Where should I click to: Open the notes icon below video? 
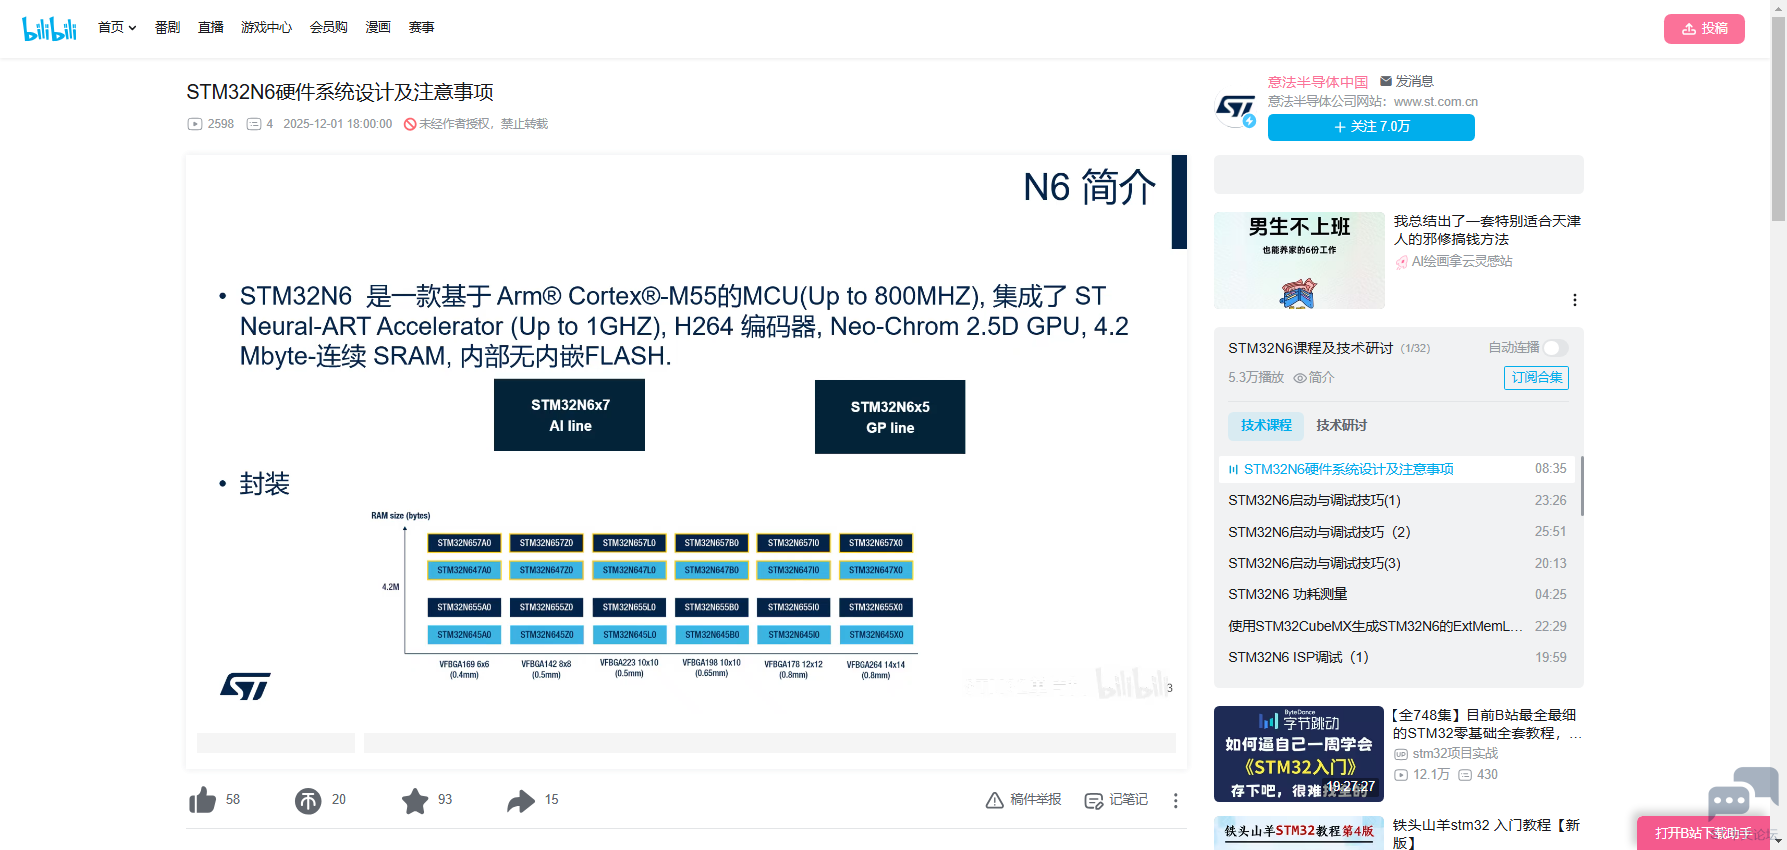point(1094,800)
